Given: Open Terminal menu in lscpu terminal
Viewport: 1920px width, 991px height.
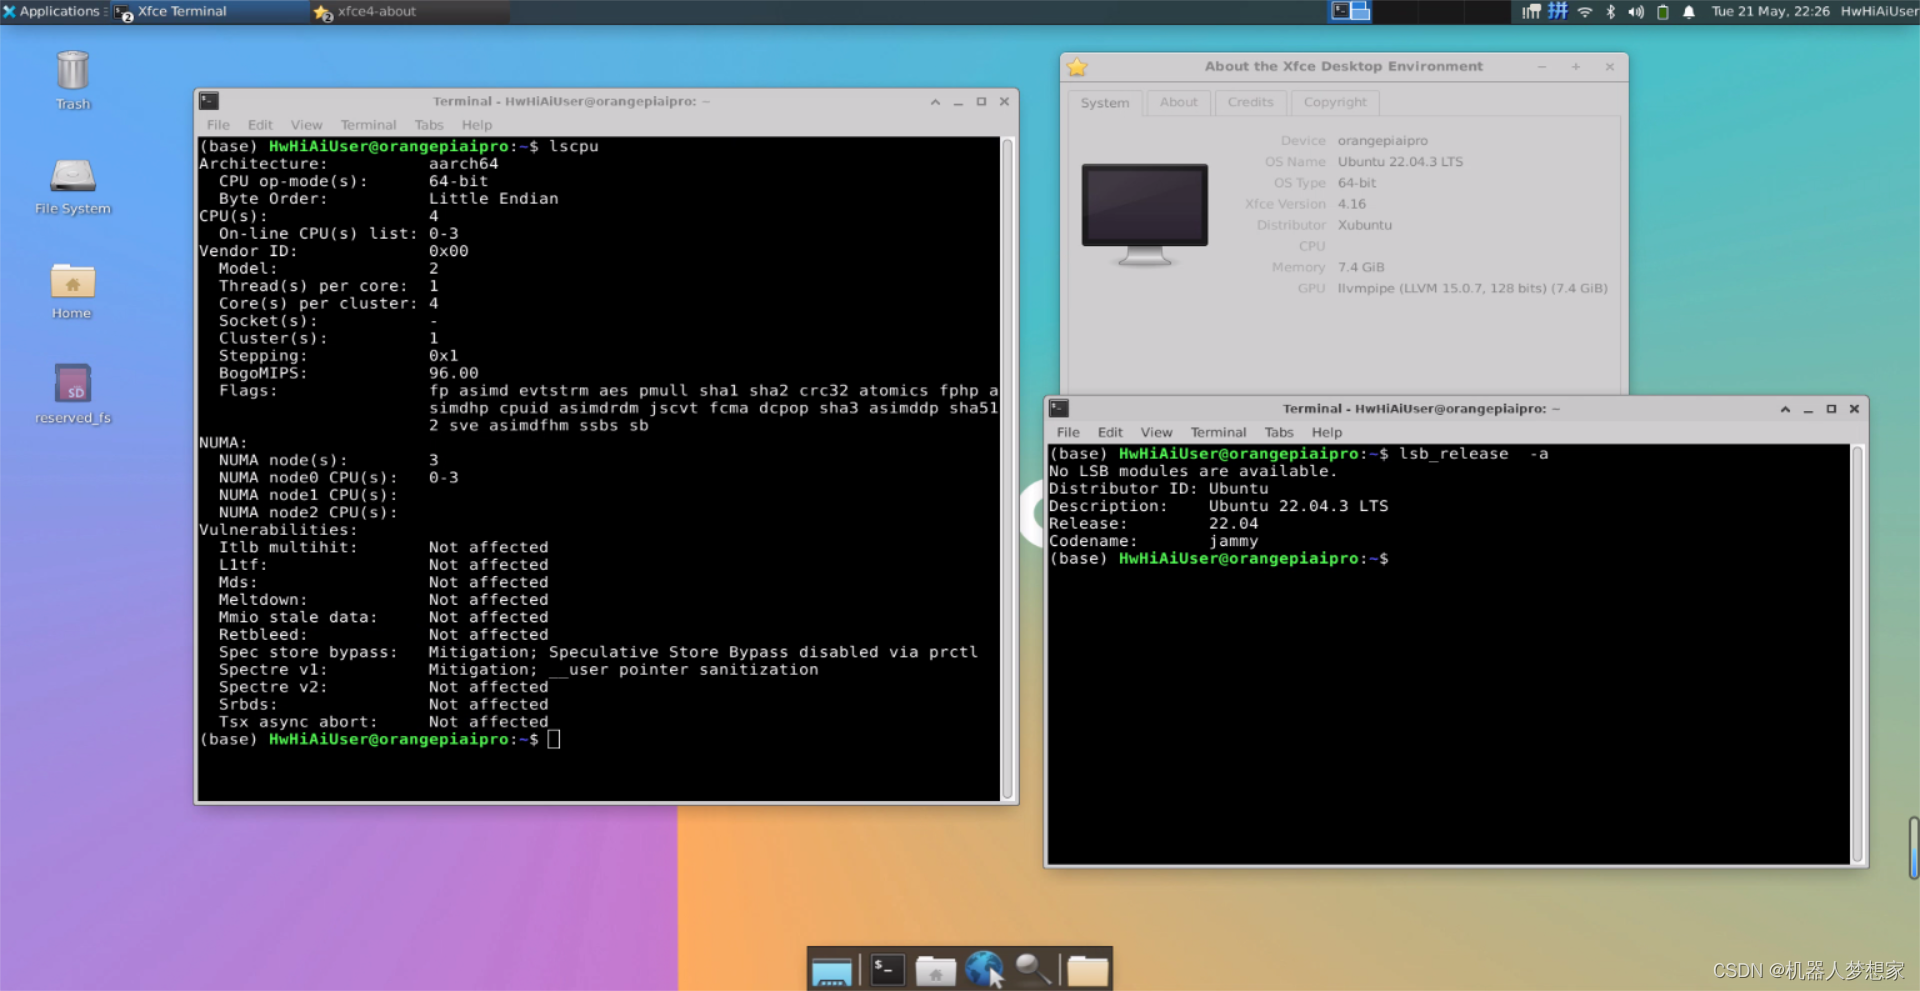Looking at the screenshot, I should [368, 125].
